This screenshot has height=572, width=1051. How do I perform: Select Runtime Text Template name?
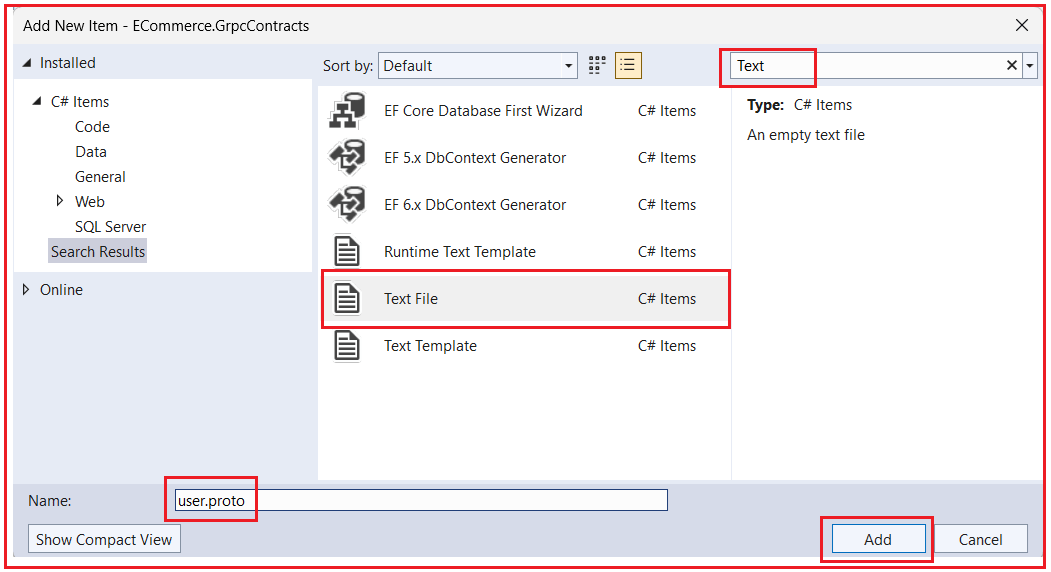pos(460,251)
